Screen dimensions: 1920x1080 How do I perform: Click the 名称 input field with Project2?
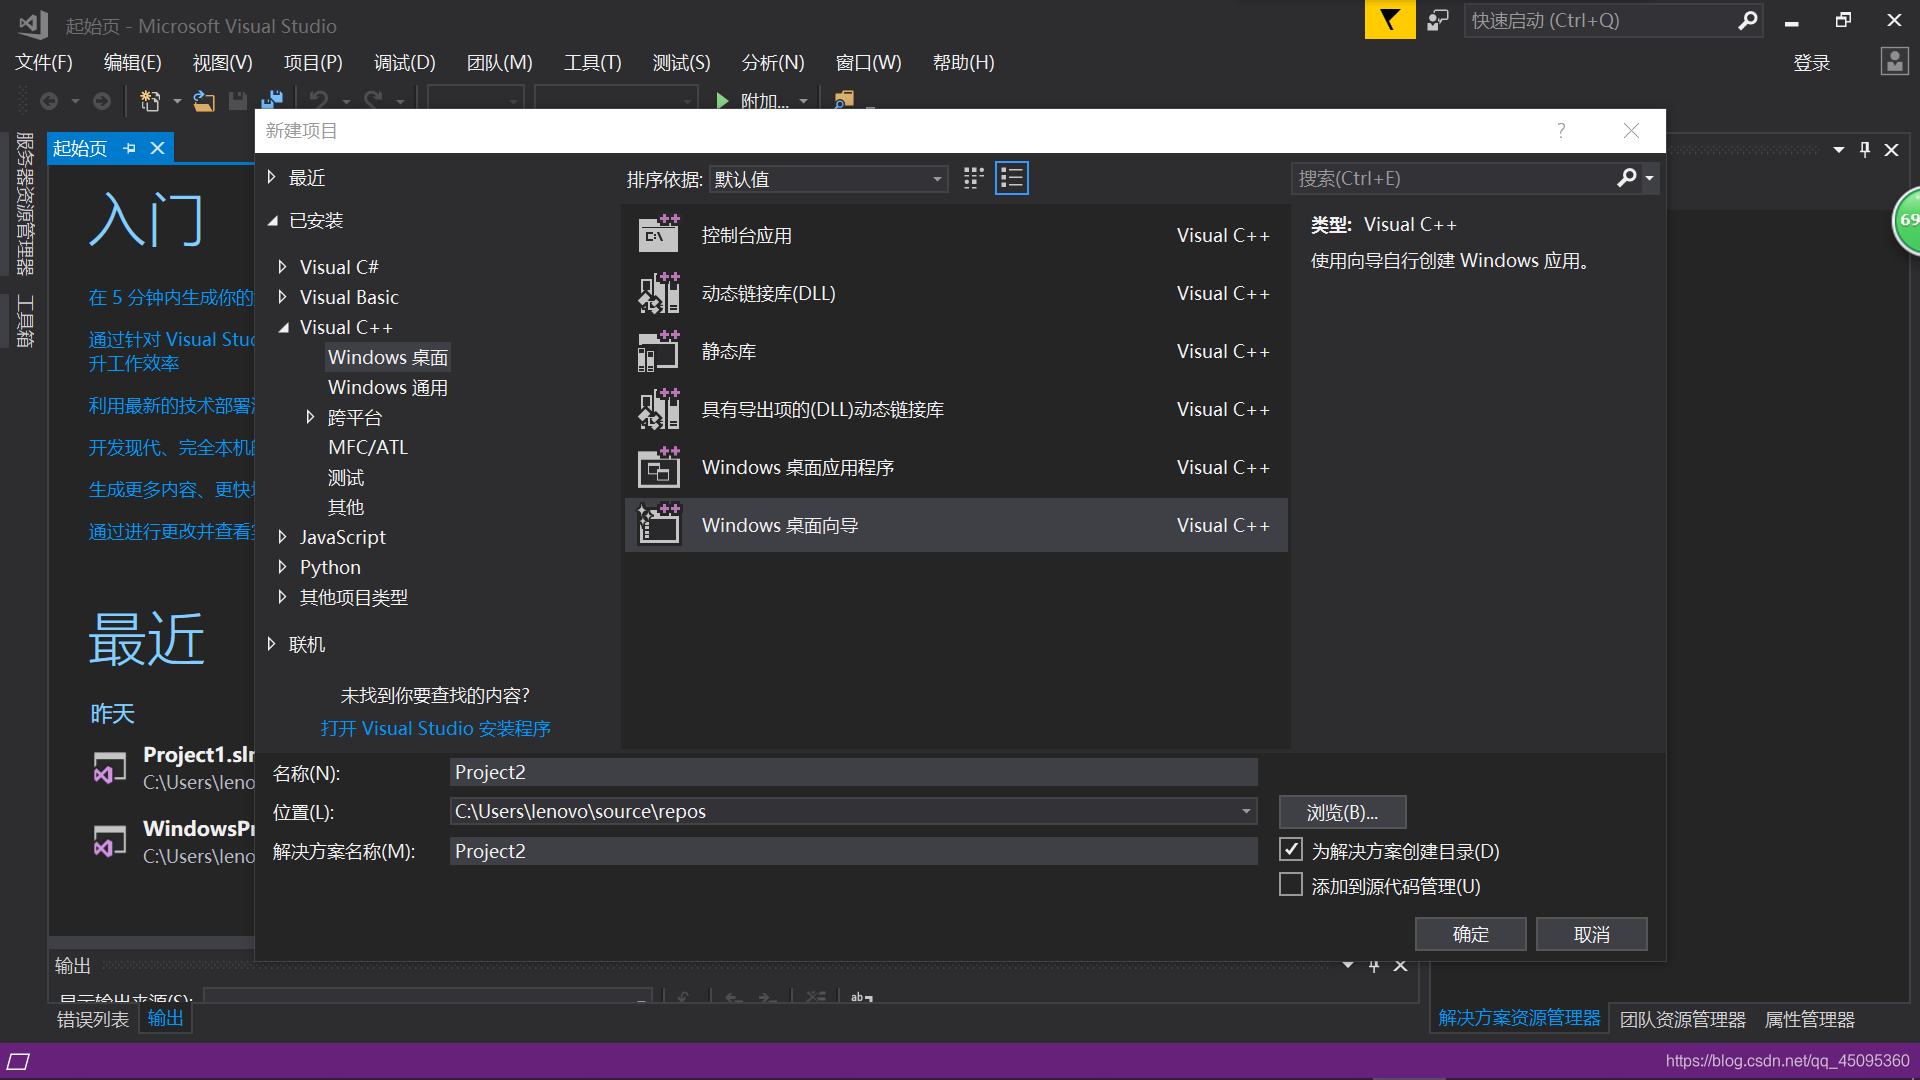tap(853, 772)
